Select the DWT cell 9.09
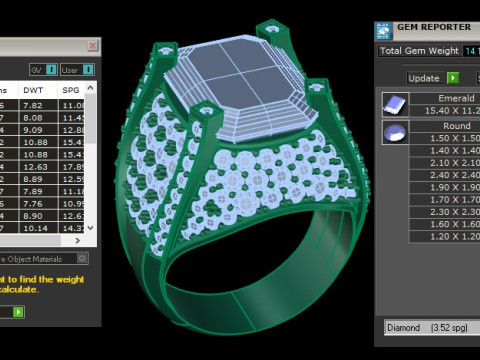 tap(38, 130)
